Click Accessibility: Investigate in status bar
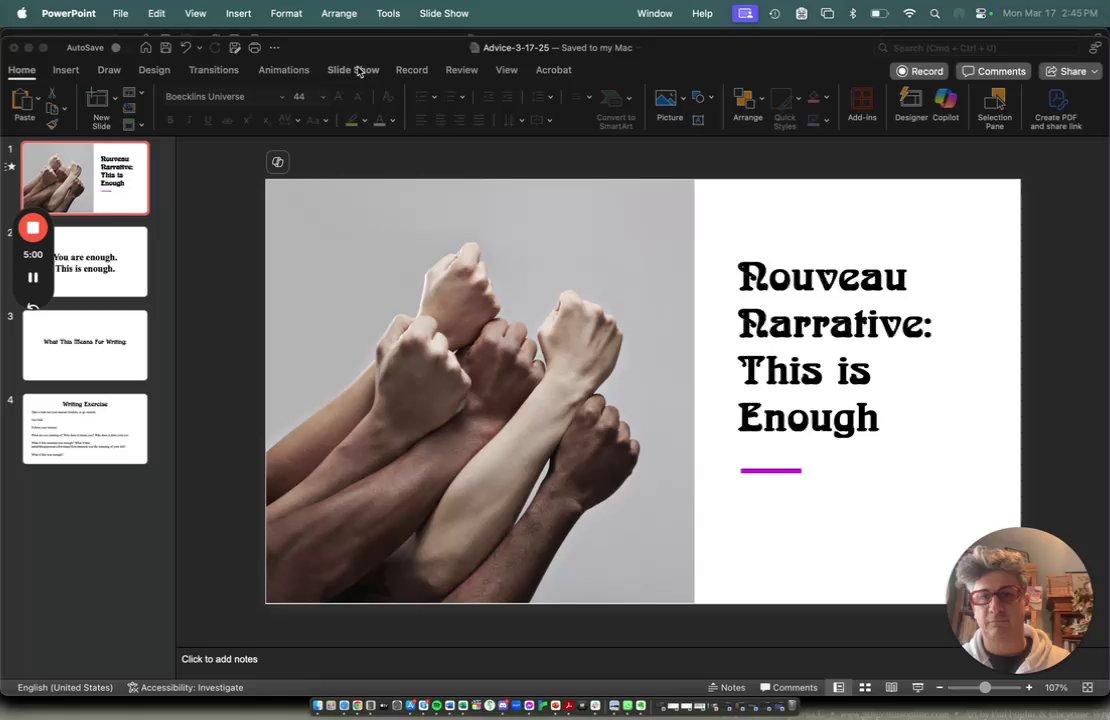The height and width of the screenshot is (720, 1110). point(185,688)
